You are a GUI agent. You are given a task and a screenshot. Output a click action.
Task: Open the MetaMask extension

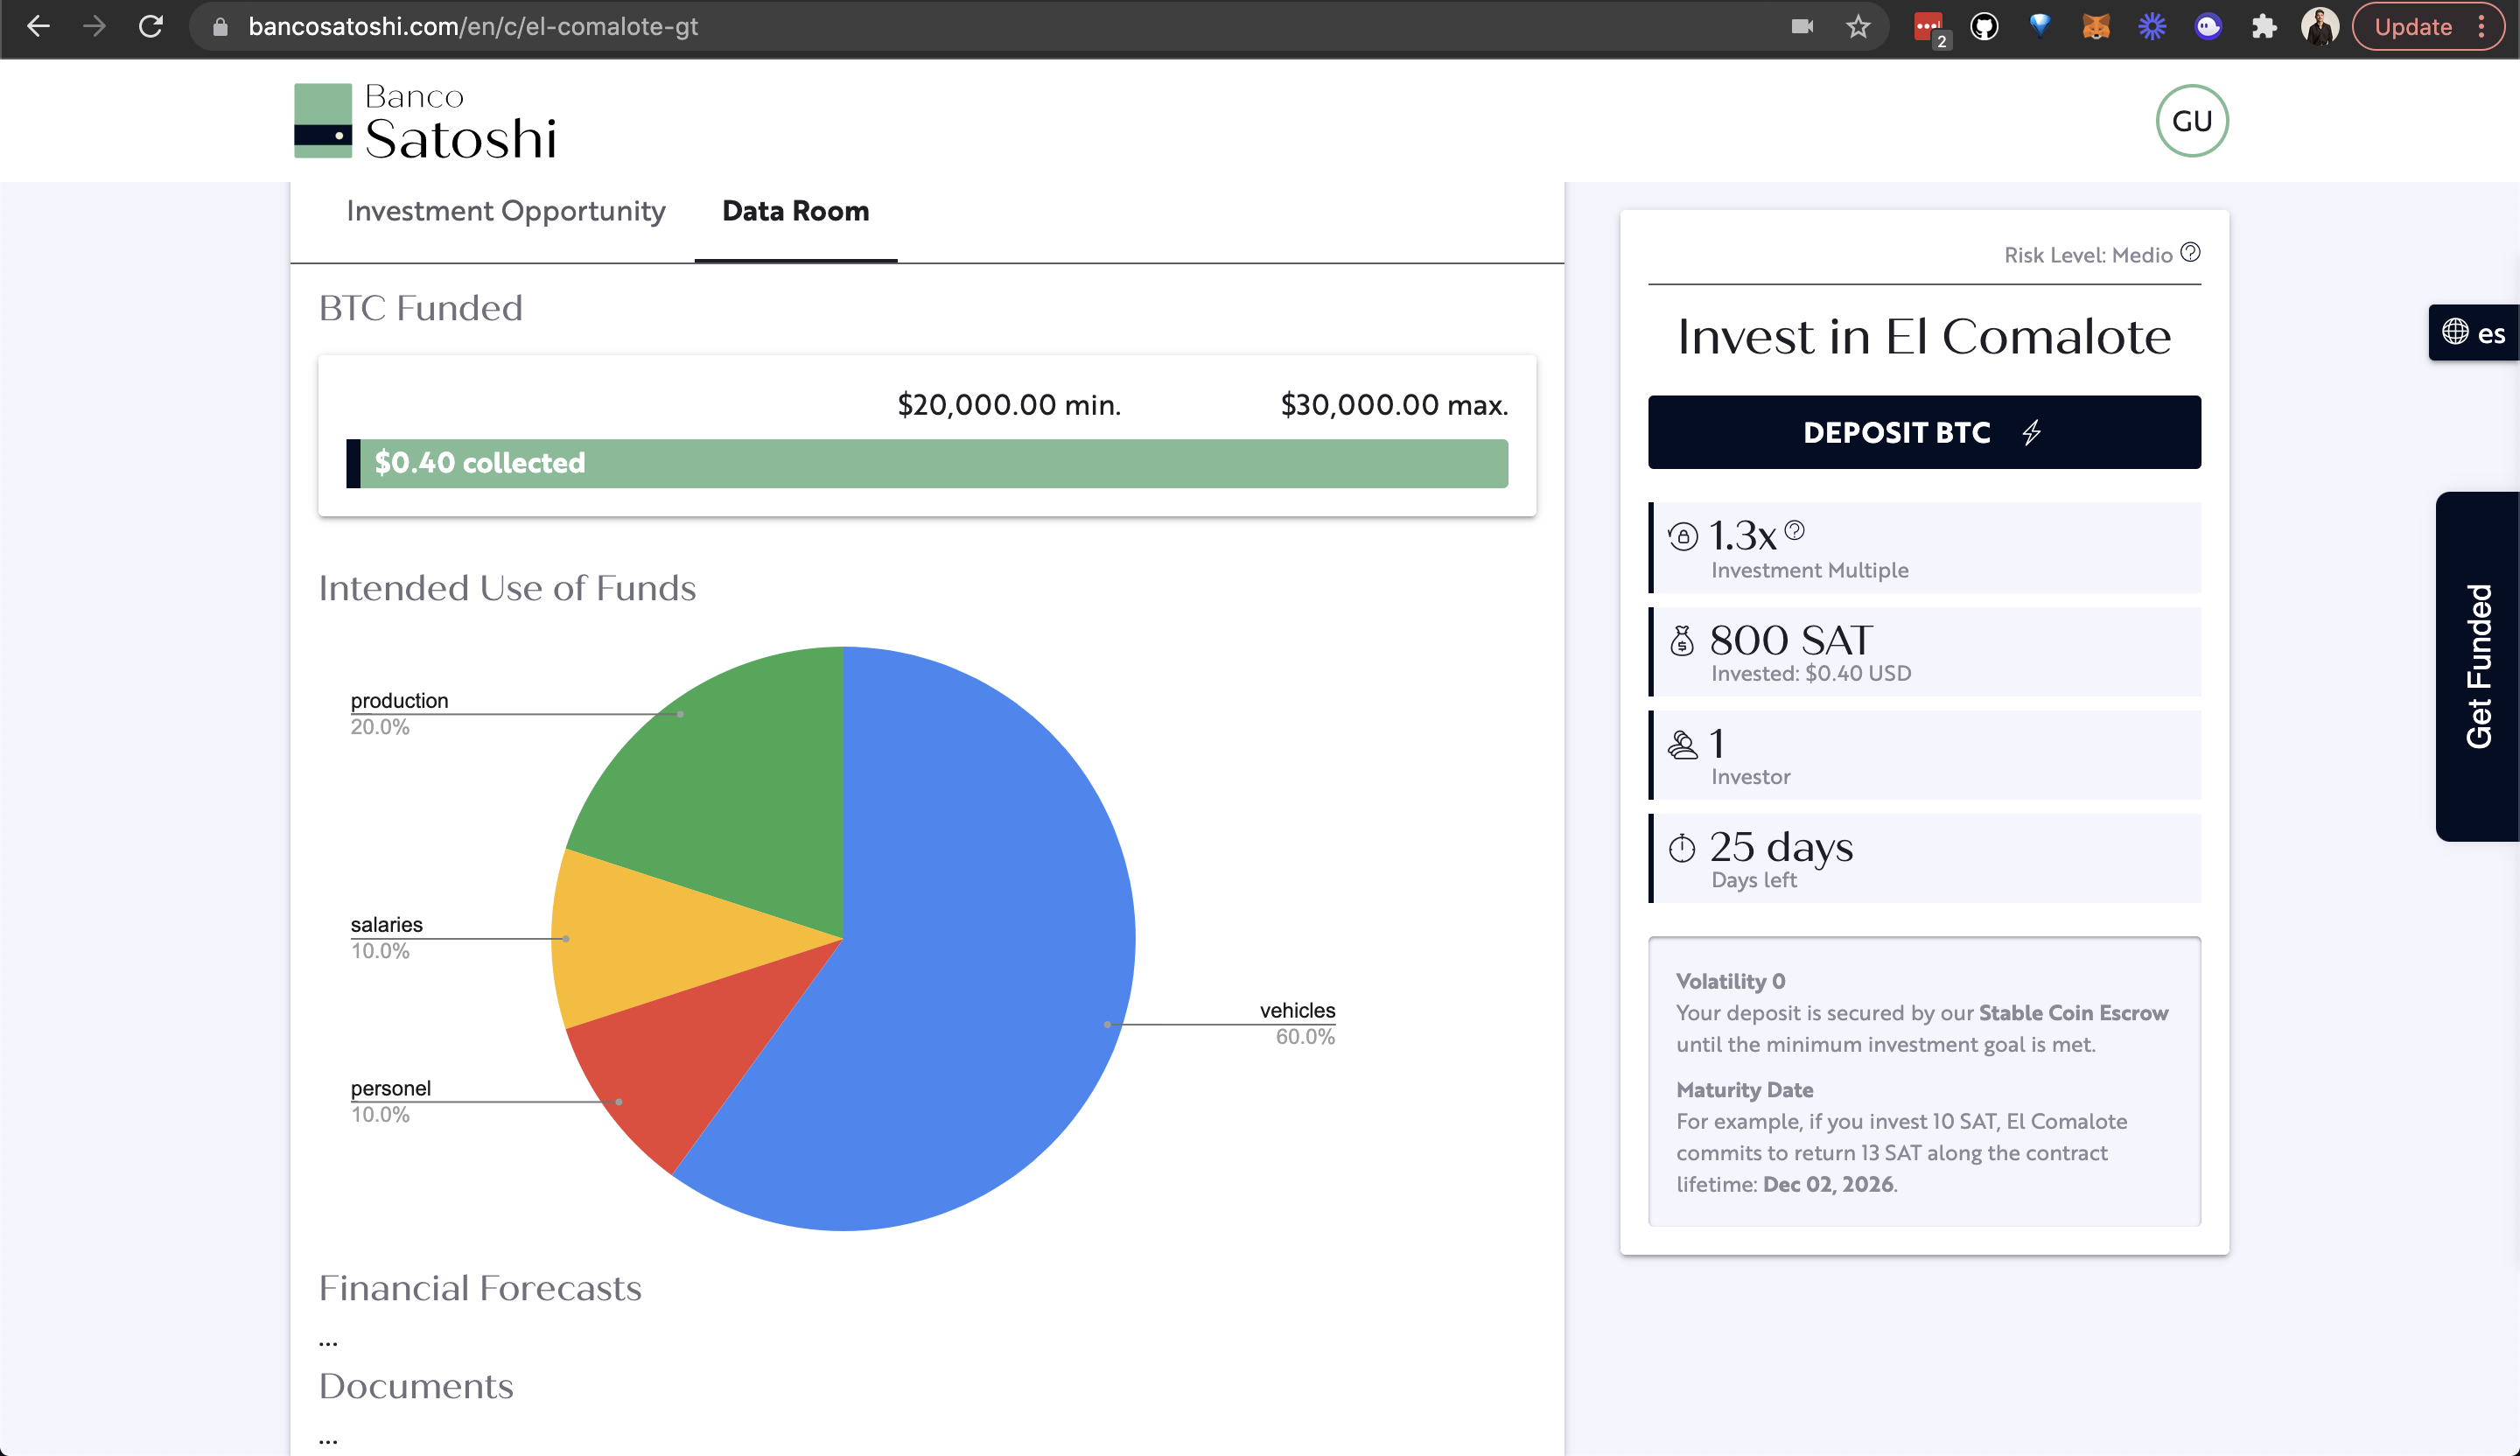(x=2097, y=27)
